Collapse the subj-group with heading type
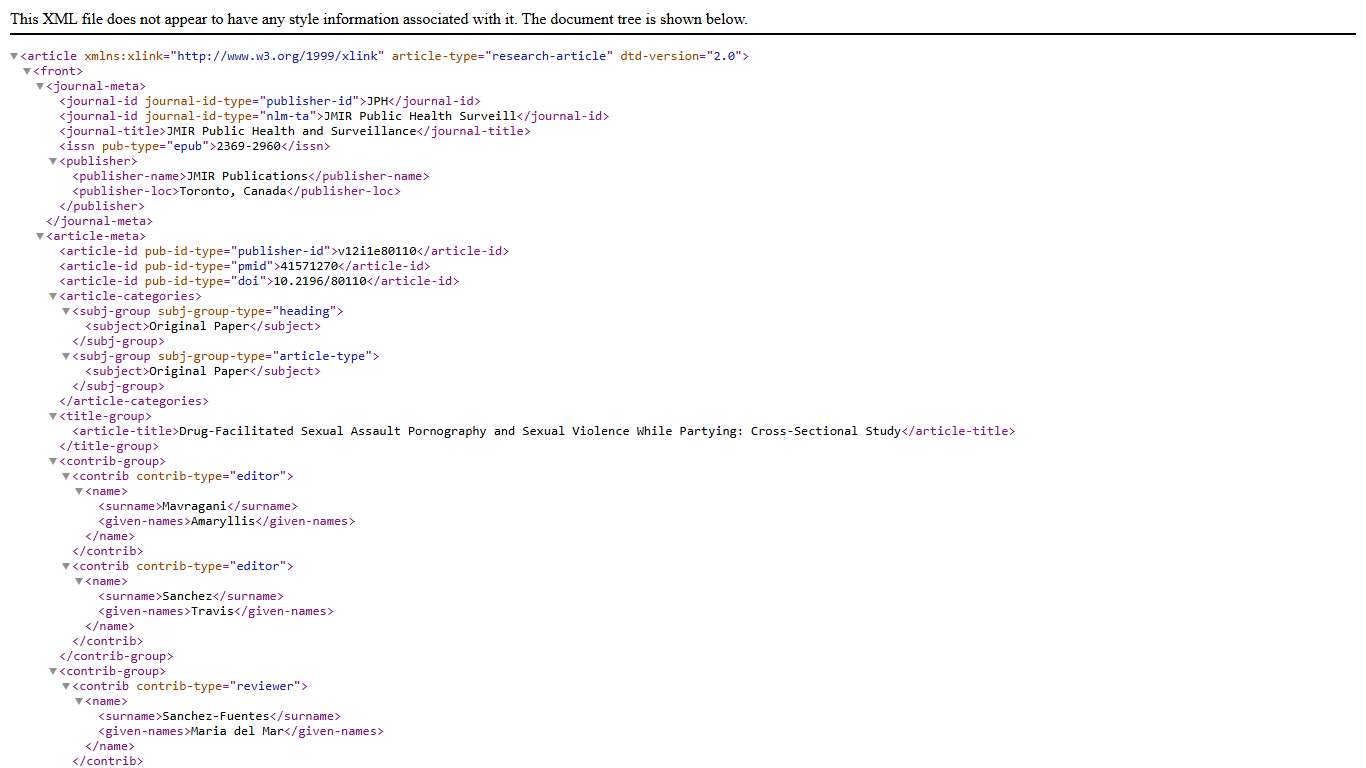 click(66, 312)
